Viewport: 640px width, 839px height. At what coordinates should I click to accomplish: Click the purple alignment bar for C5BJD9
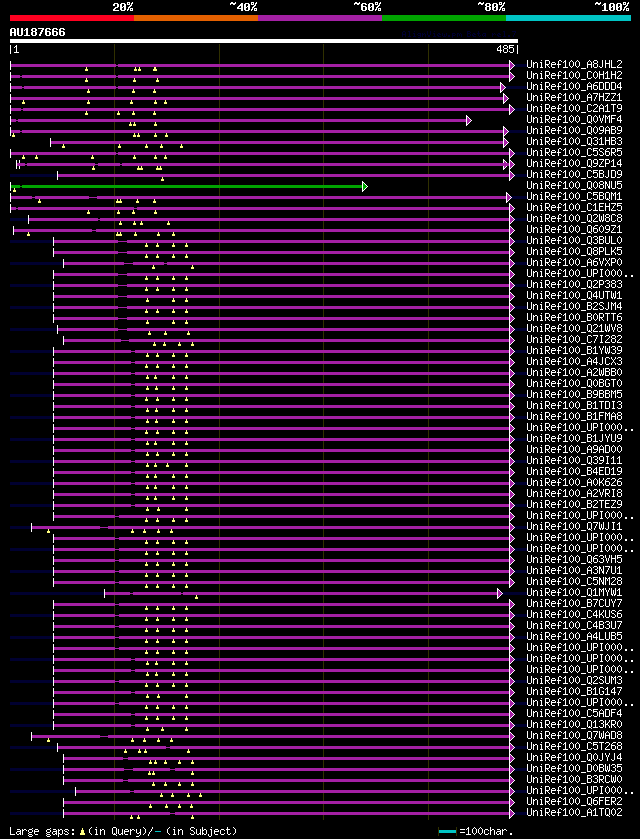coord(284,175)
